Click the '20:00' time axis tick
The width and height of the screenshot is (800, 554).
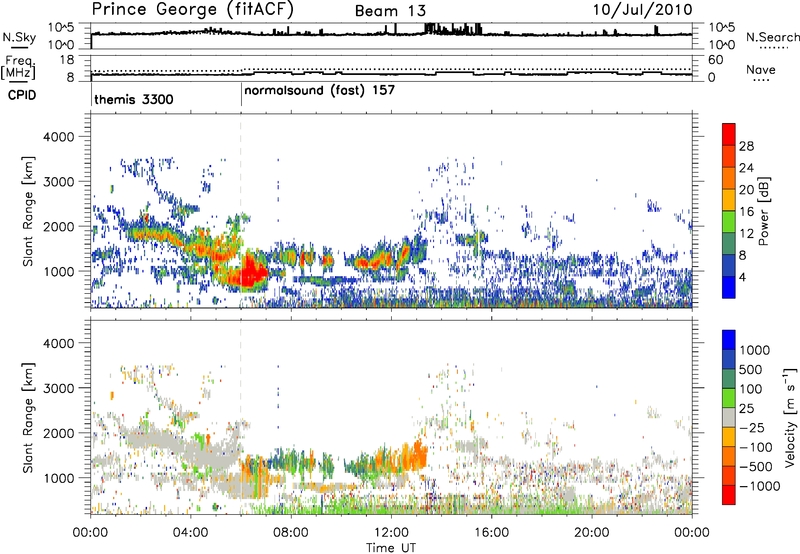point(591,533)
